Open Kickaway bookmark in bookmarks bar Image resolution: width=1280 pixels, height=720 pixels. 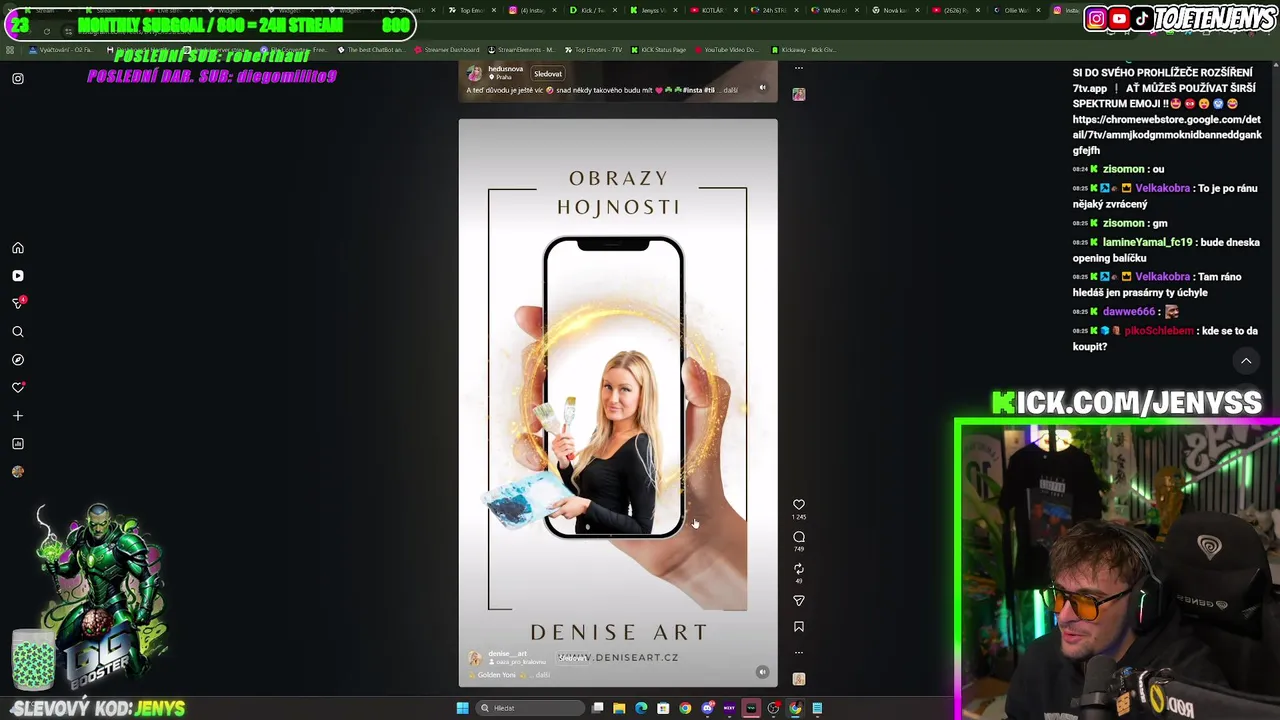pyautogui.click(x=803, y=50)
